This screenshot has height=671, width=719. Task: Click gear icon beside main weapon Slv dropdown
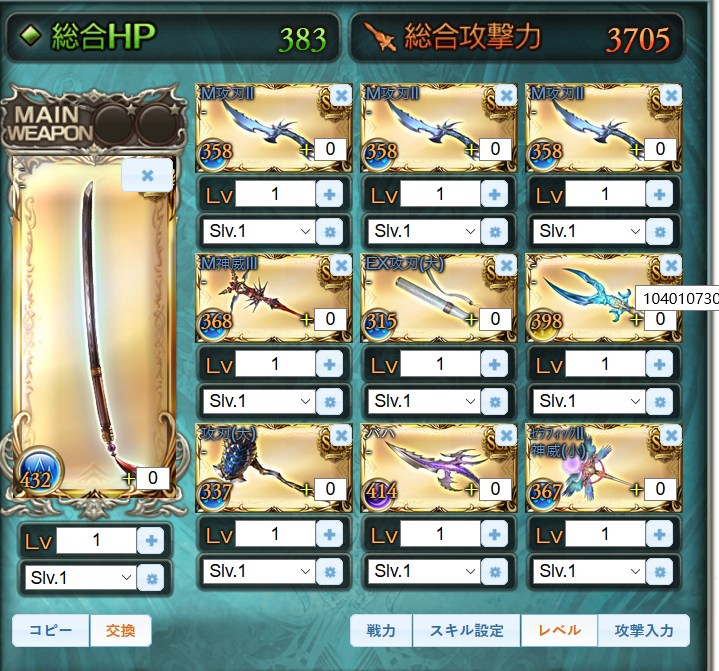(x=151, y=578)
